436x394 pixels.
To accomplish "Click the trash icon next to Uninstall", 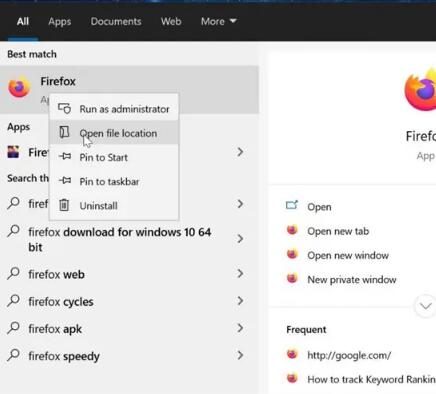I will 64,205.
